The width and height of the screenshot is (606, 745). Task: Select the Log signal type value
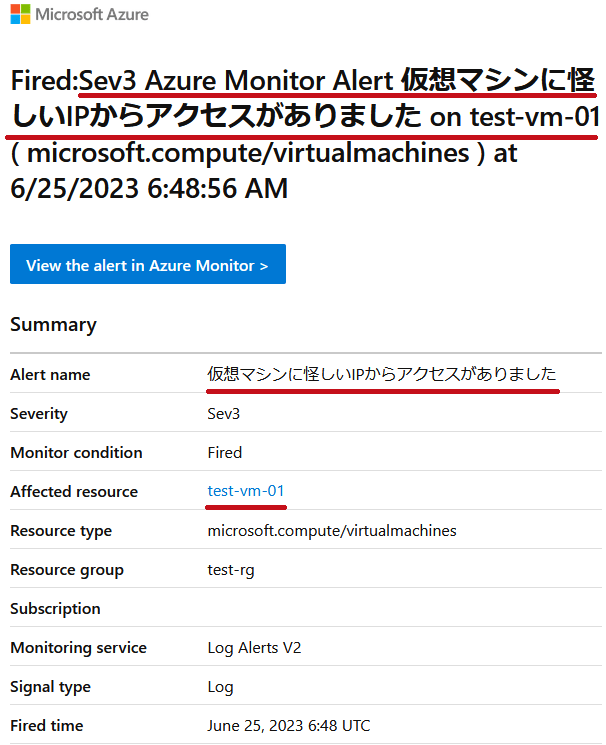click(220, 687)
